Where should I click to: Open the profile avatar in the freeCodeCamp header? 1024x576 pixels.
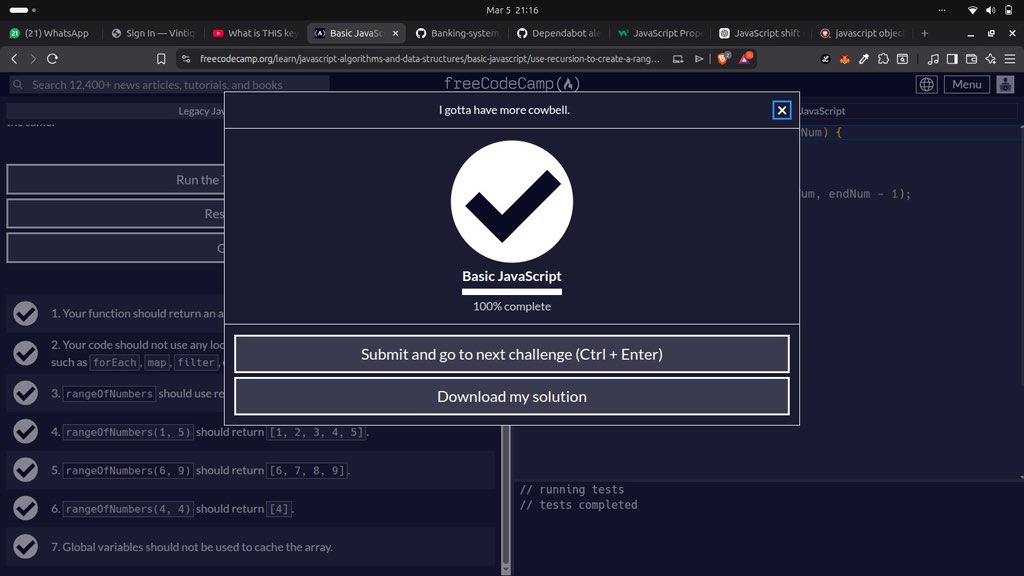(1005, 84)
